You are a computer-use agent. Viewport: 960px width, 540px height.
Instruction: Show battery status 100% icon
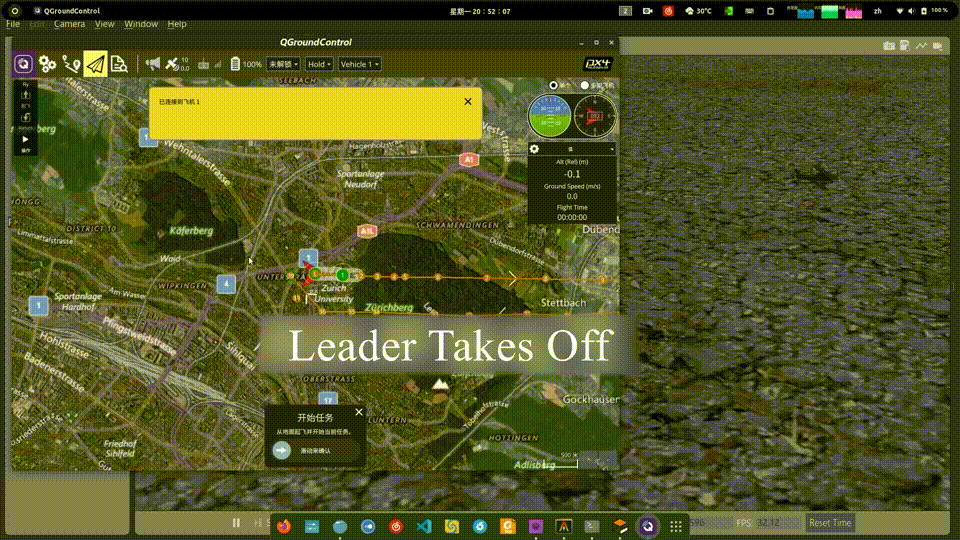click(x=246, y=64)
